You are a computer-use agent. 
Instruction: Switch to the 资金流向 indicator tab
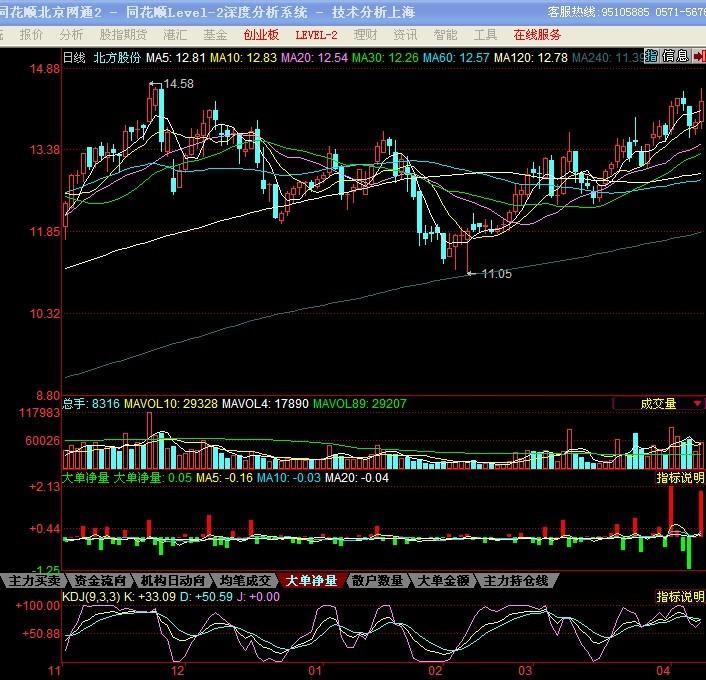pyautogui.click(x=100, y=580)
